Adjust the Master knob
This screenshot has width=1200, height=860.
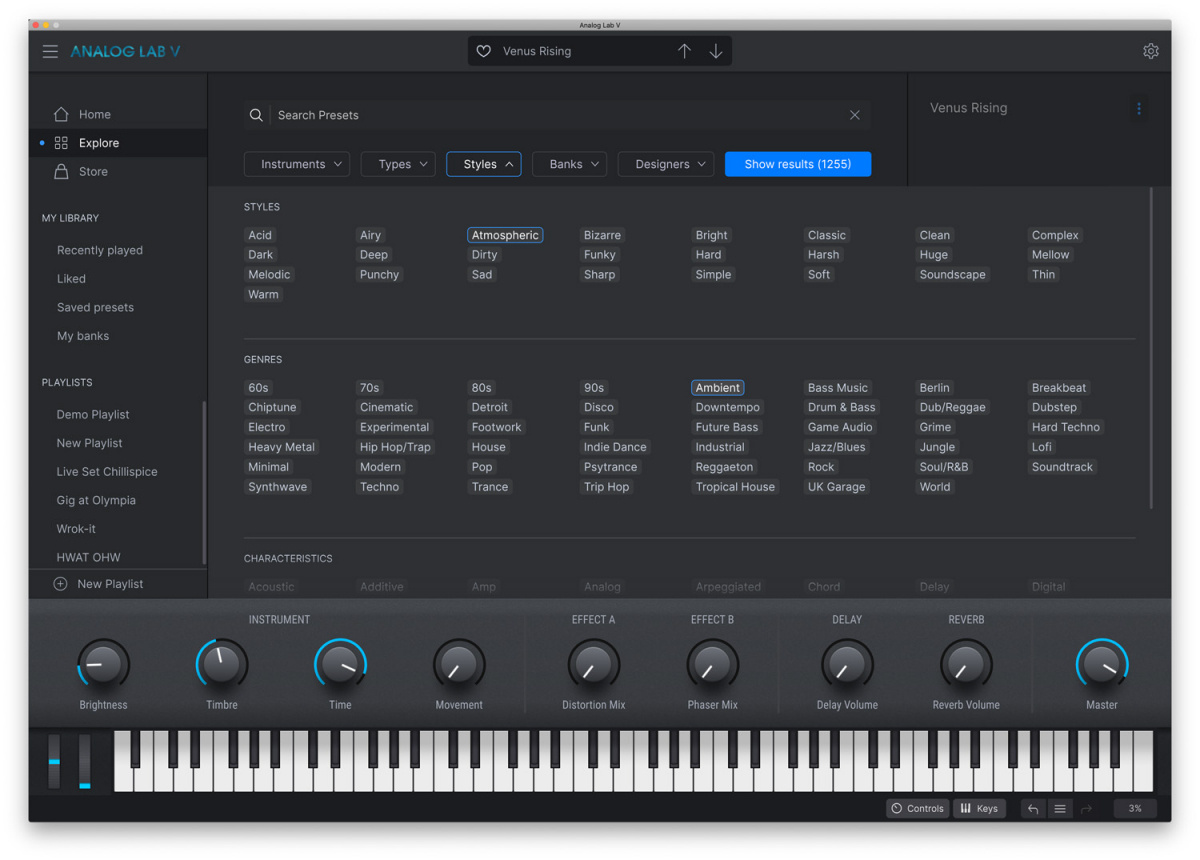click(x=1101, y=664)
